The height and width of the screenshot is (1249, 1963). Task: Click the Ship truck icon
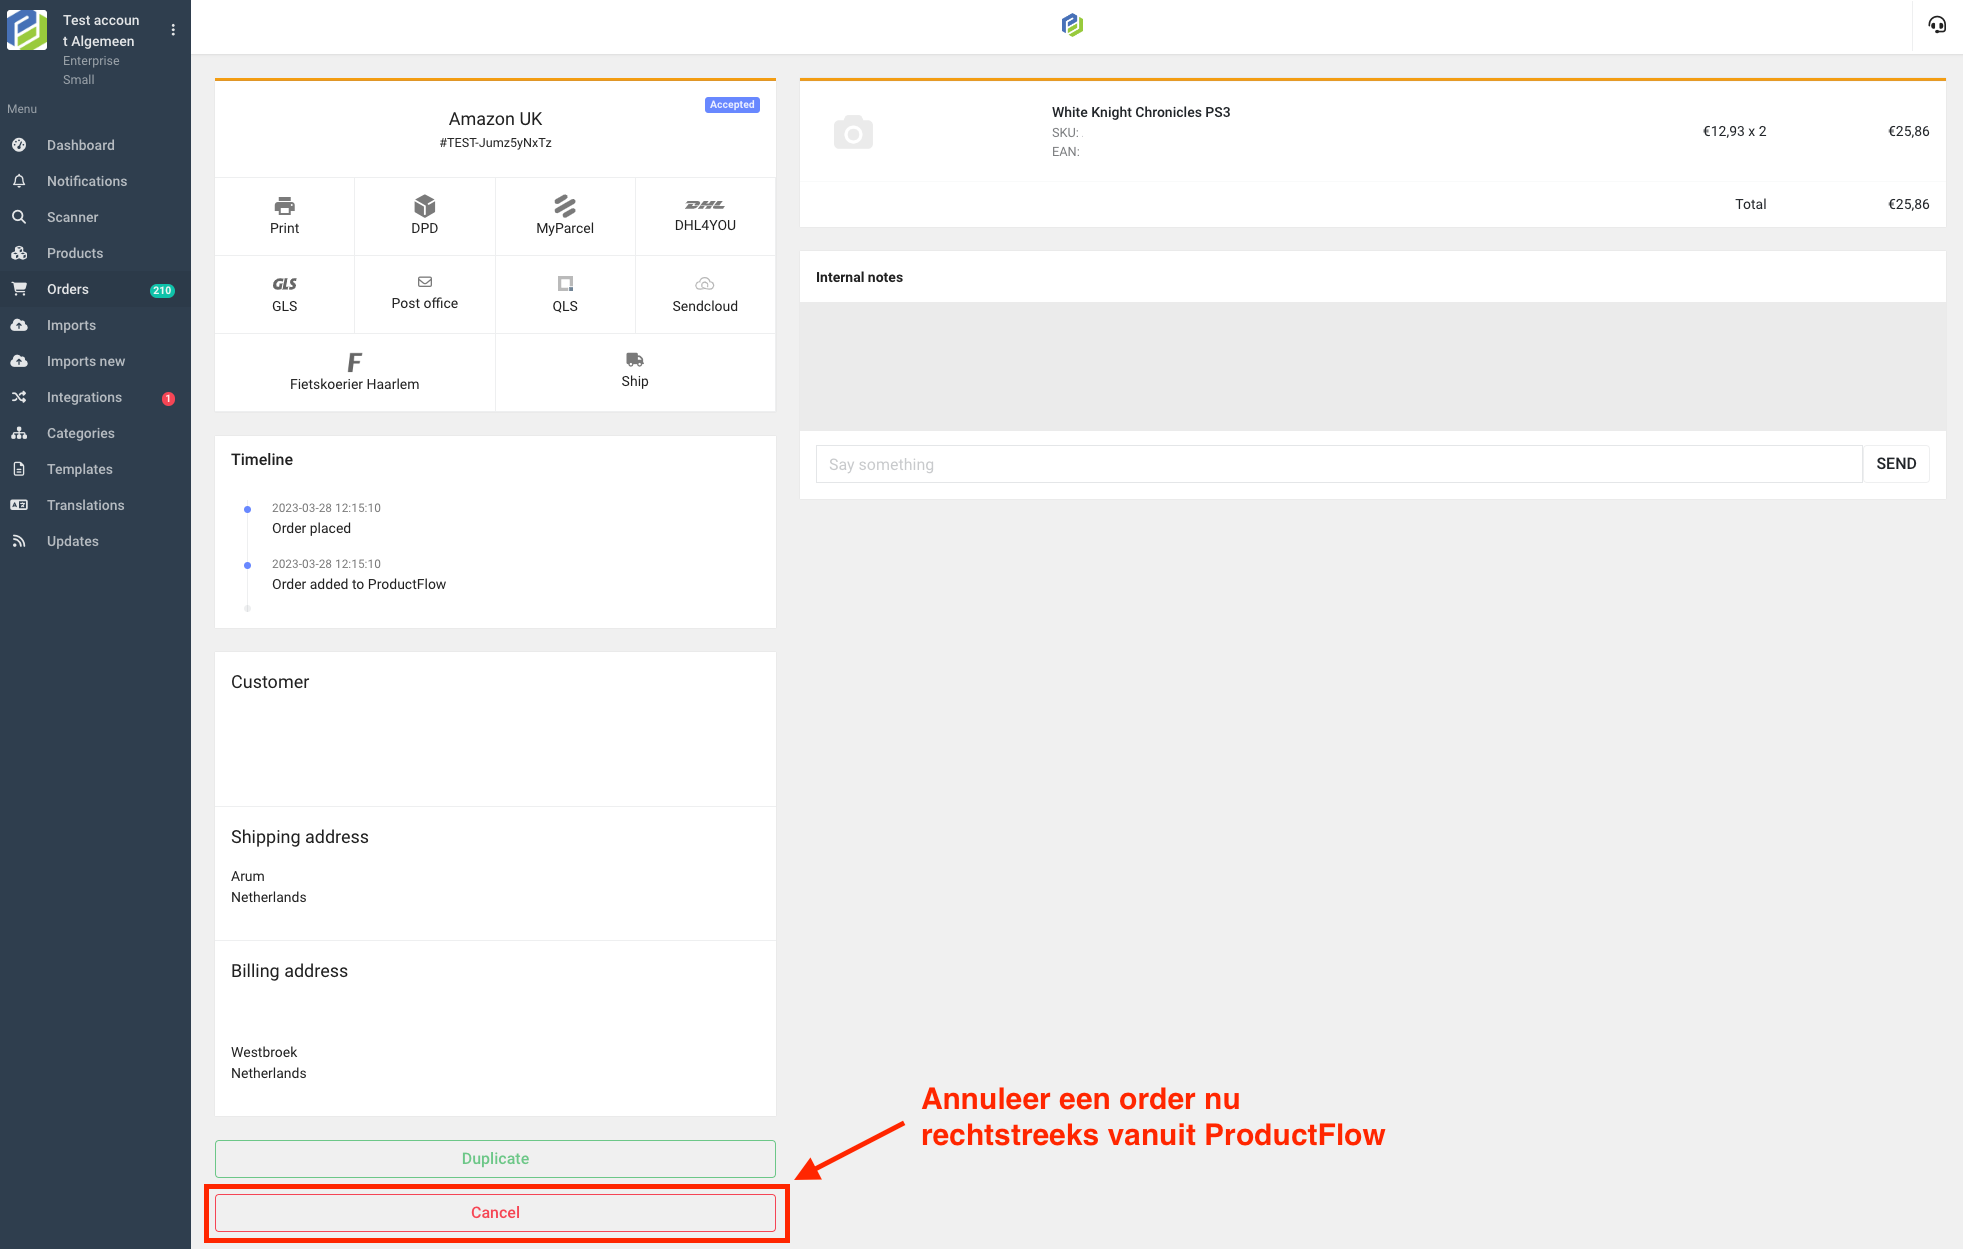coord(634,360)
